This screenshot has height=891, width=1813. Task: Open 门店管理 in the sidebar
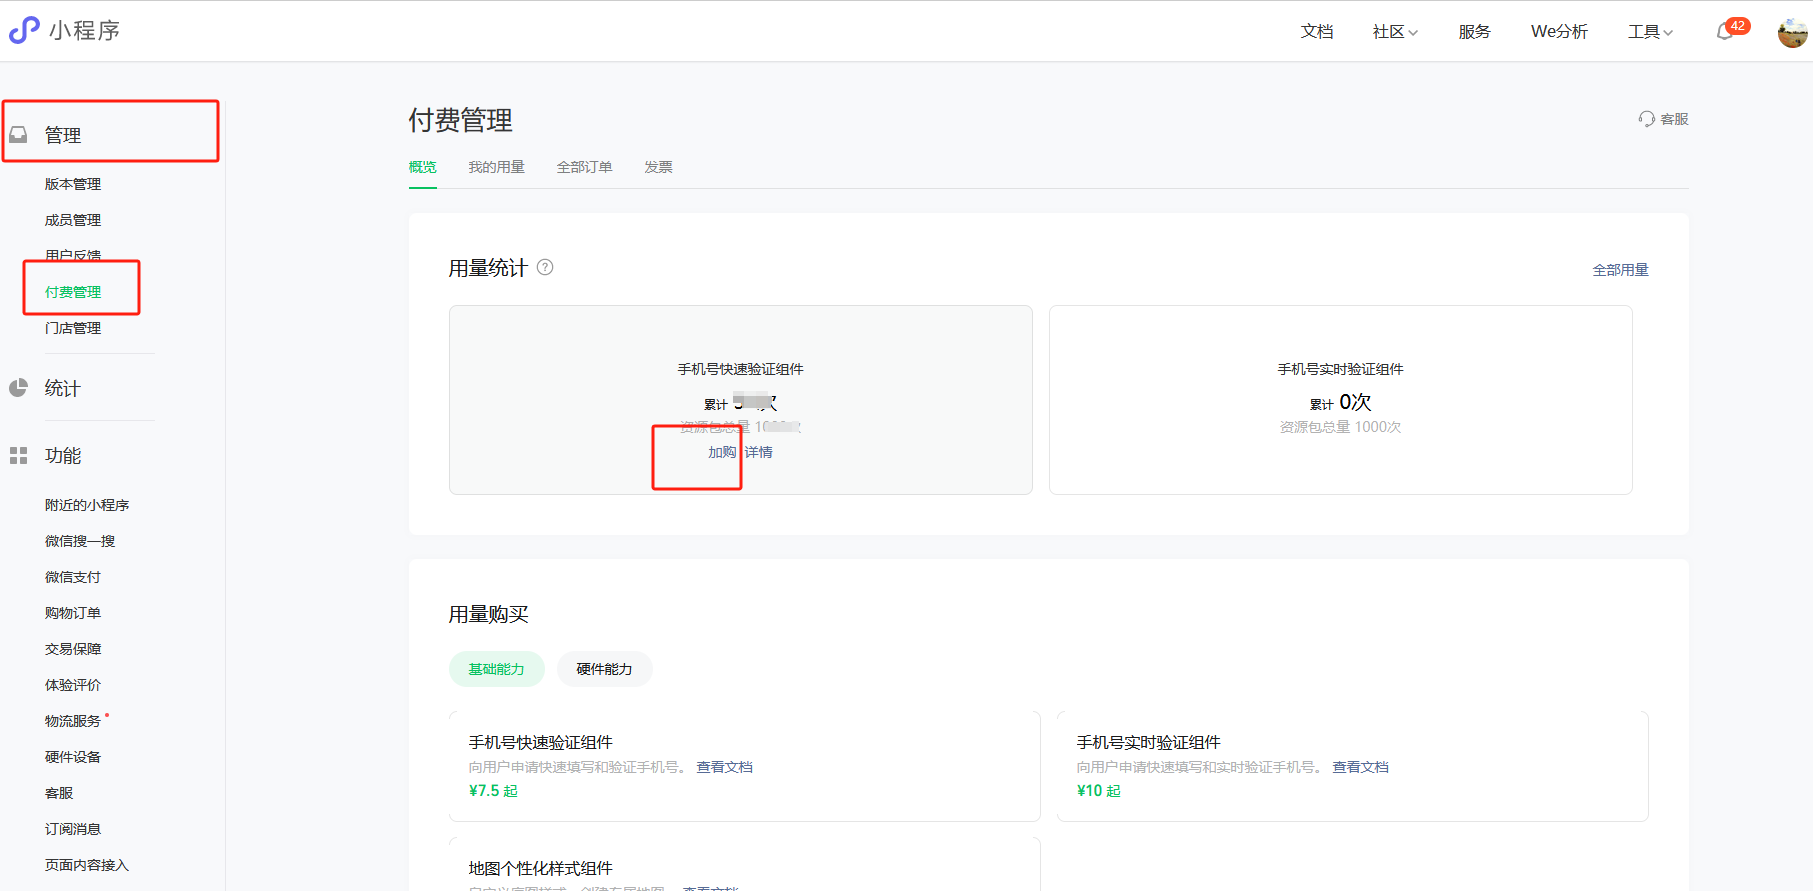[x=73, y=328]
